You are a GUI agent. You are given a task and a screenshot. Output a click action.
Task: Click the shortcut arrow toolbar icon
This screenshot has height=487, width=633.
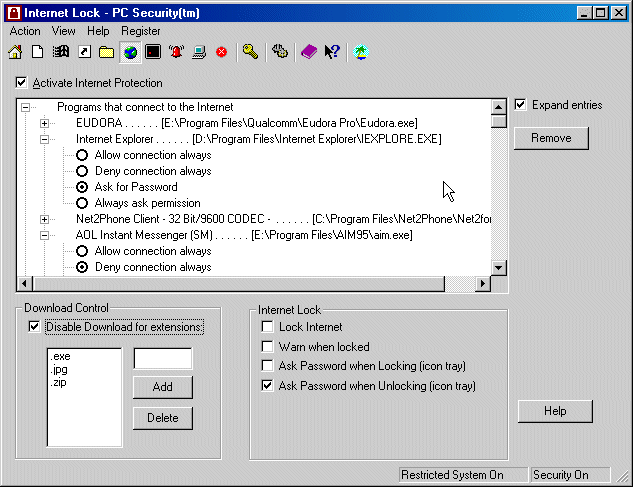[84, 52]
